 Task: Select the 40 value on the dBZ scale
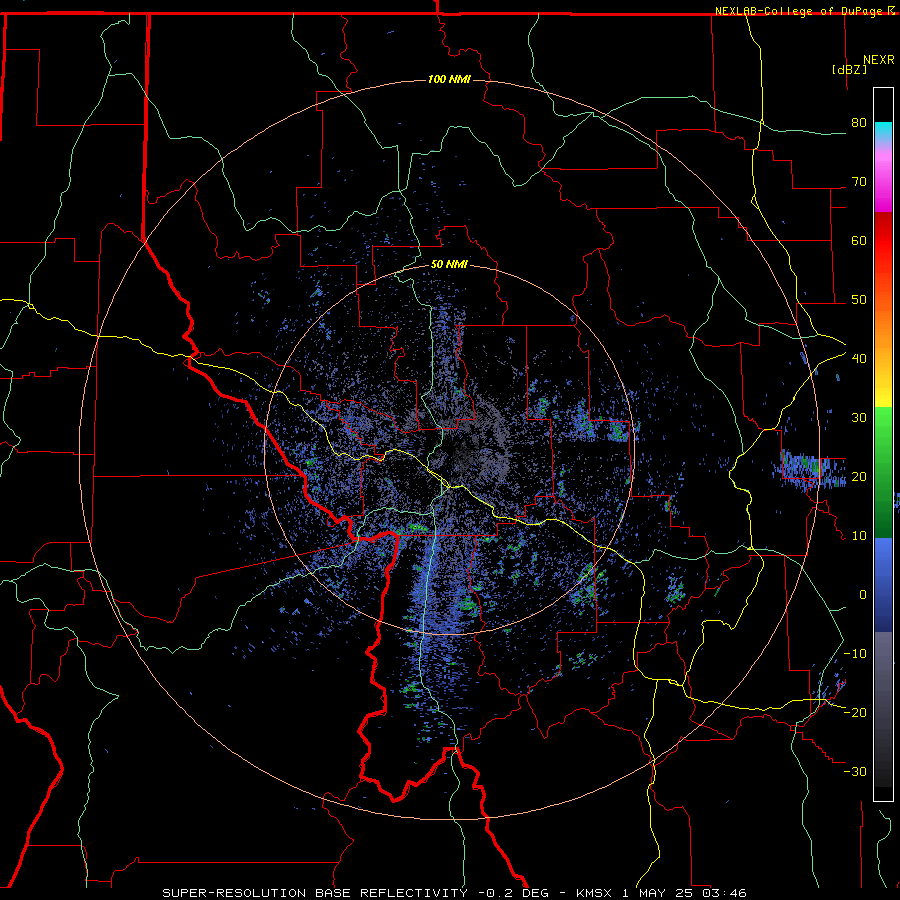[859, 359]
